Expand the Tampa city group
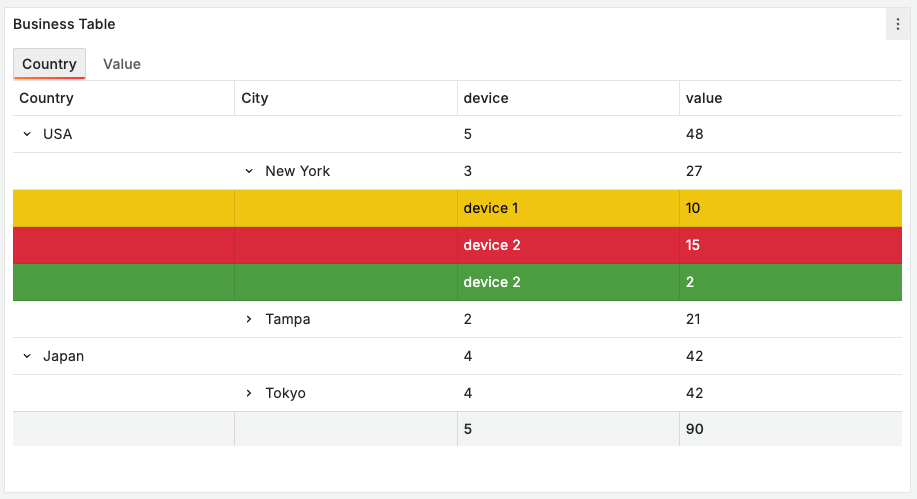 click(249, 319)
